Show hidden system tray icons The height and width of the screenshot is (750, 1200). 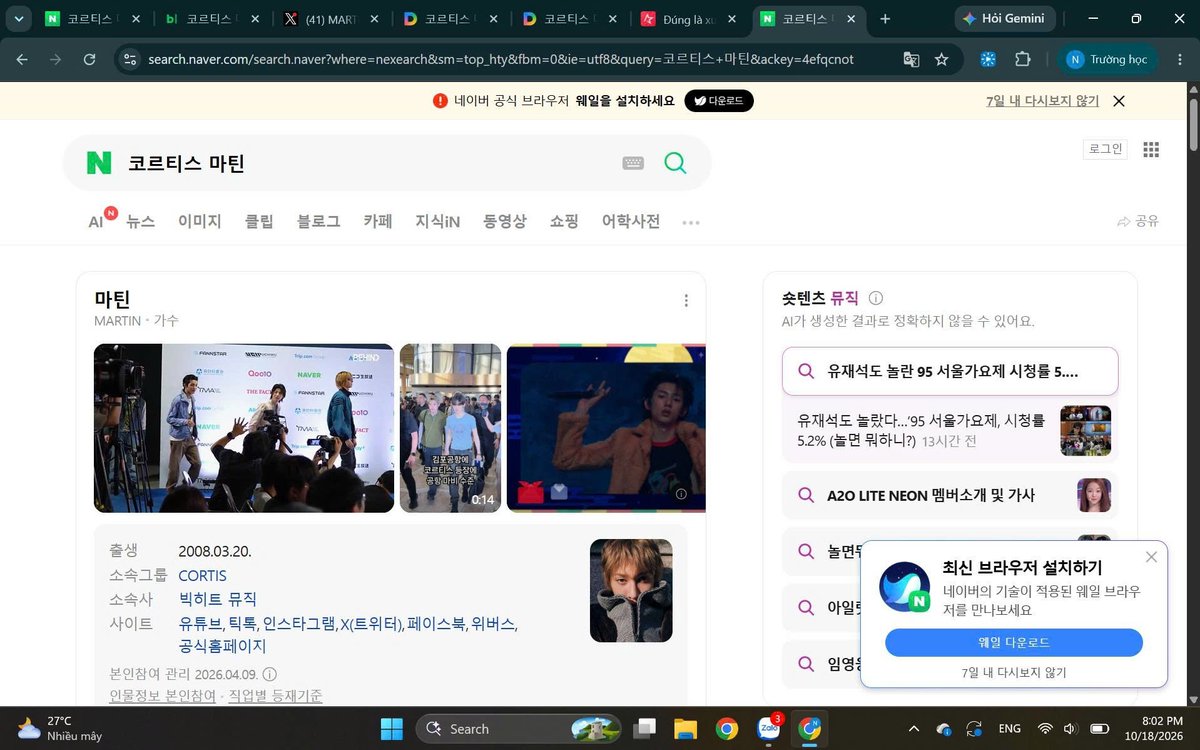tap(913, 728)
